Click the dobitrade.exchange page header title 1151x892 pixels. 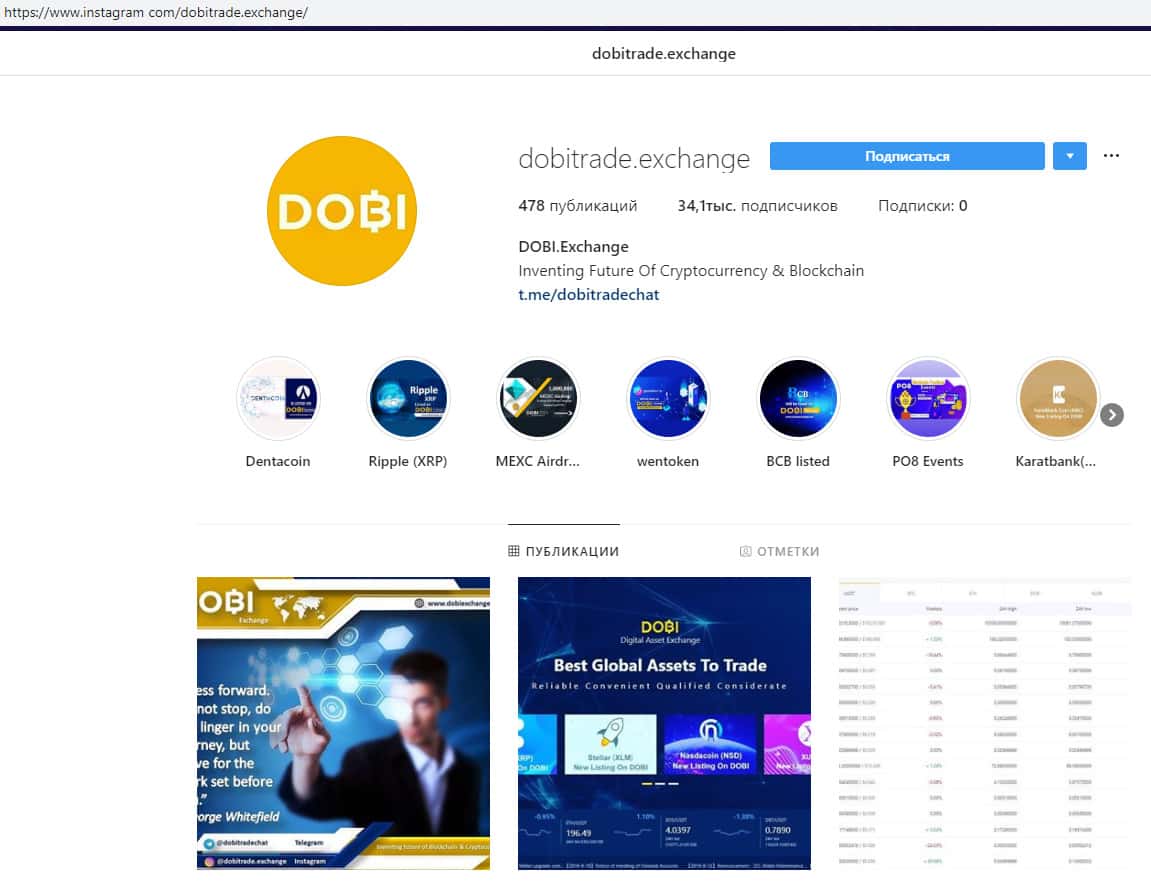(x=664, y=54)
